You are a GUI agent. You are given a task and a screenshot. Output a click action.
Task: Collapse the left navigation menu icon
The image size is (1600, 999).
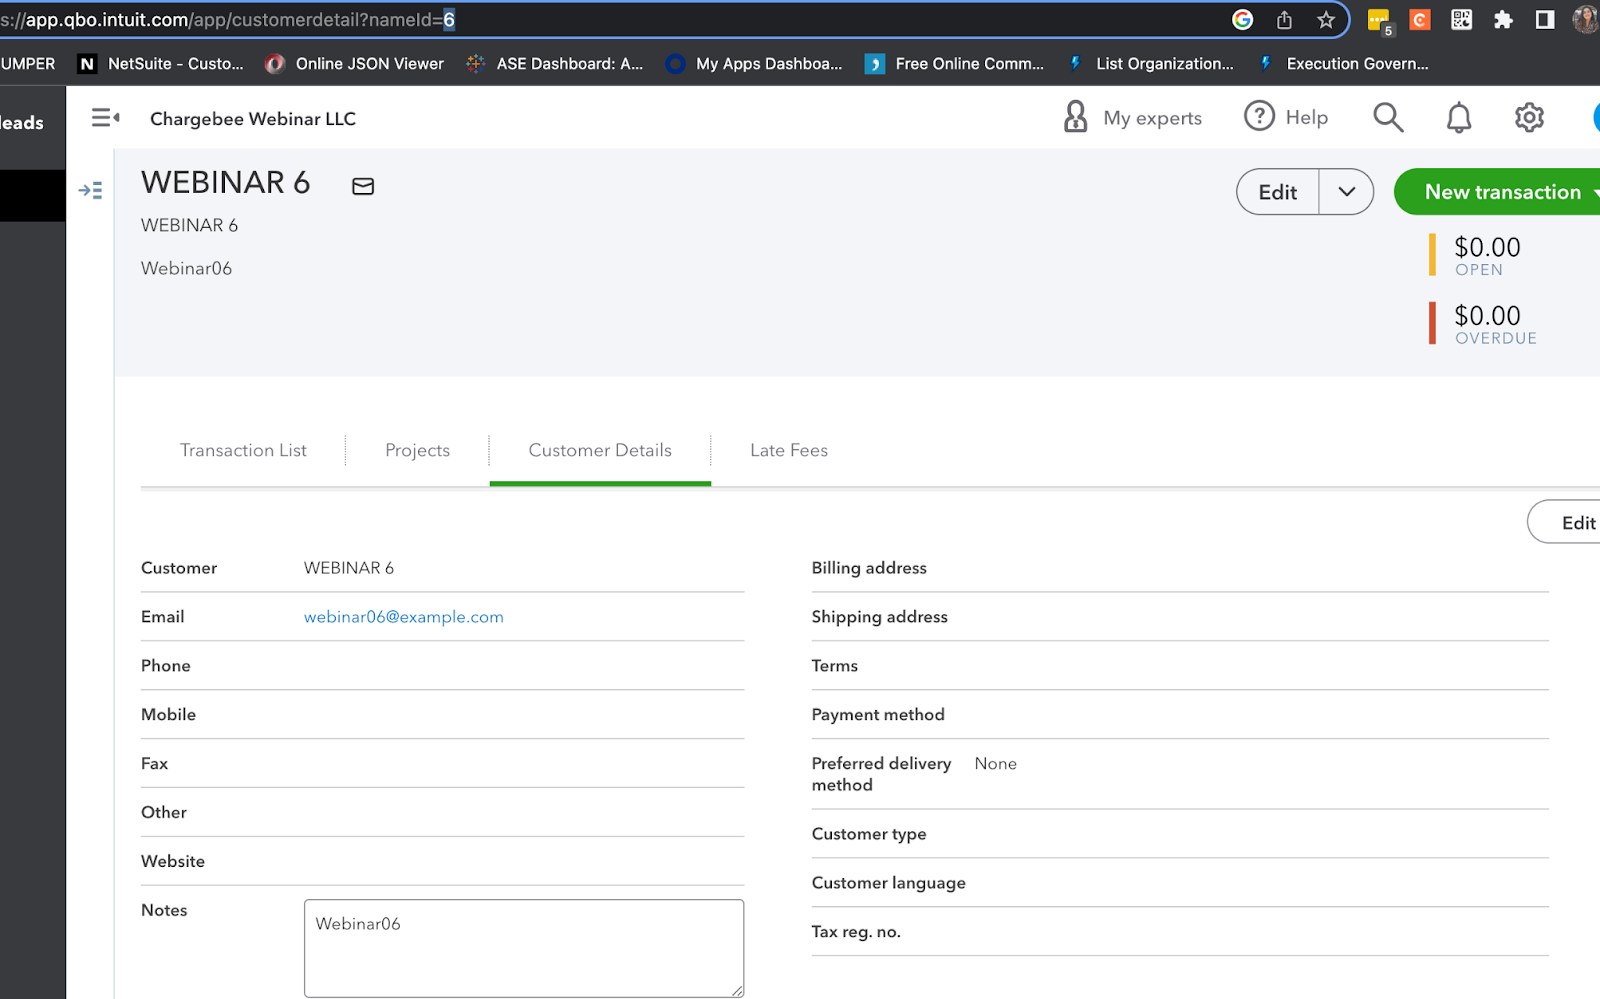[x=105, y=118]
